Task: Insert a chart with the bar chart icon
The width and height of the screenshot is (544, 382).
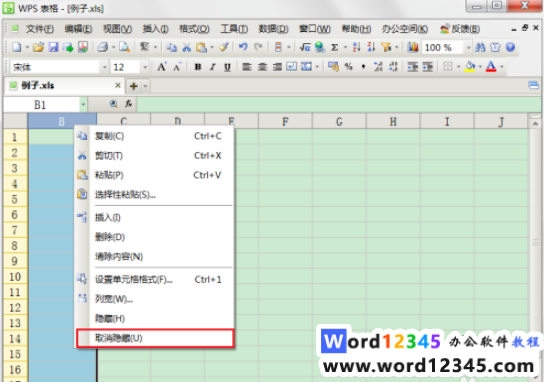Action: point(413,47)
